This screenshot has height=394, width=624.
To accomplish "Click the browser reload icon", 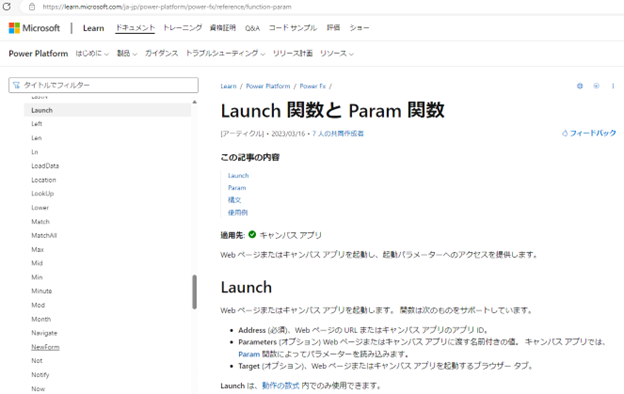I will pos(7,7).
